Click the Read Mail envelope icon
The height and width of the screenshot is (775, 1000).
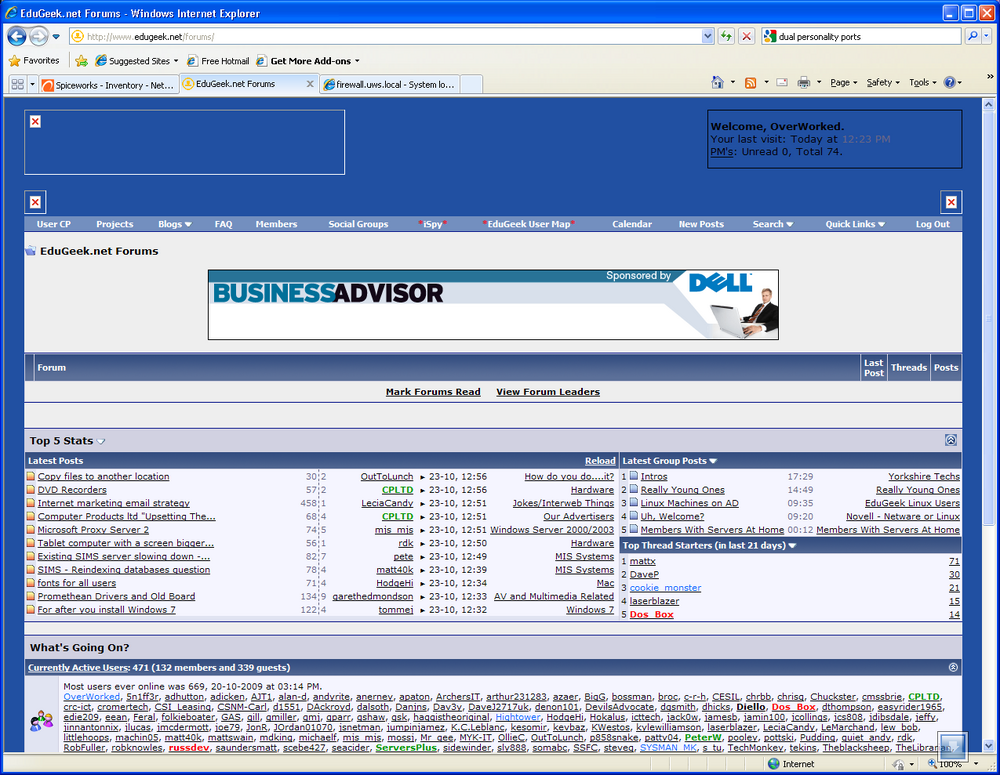point(782,82)
